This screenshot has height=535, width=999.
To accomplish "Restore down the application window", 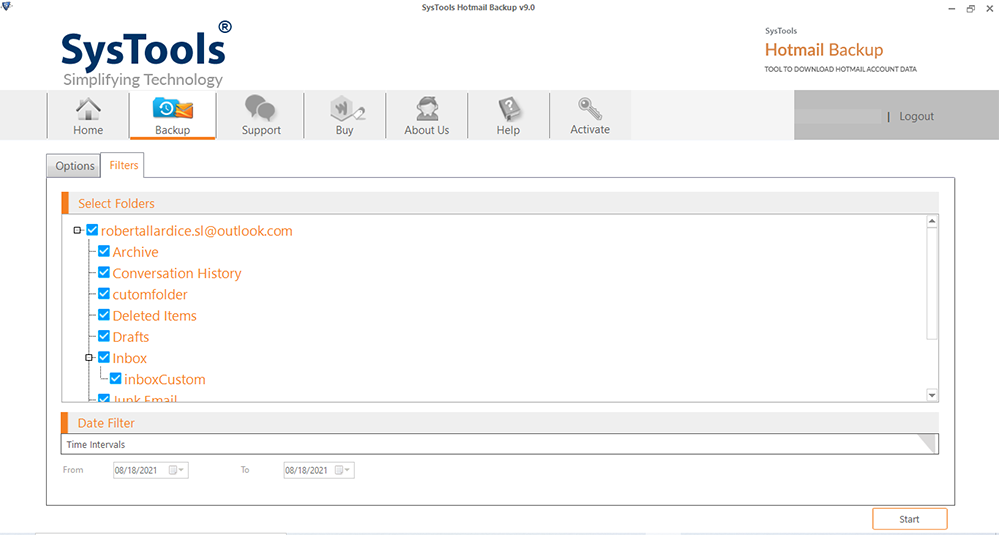I will coord(970,8).
